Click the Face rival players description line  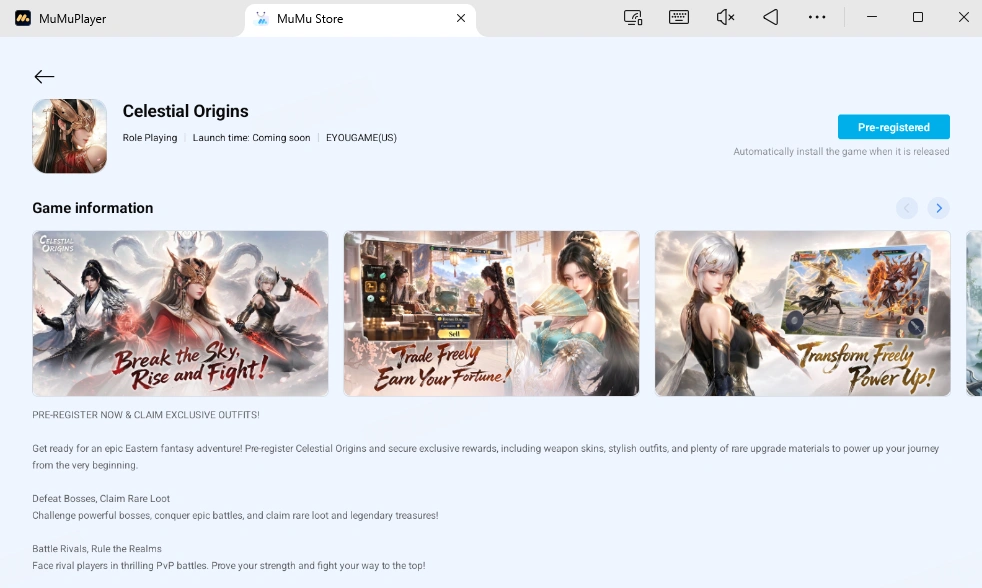click(x=229, y=565)
